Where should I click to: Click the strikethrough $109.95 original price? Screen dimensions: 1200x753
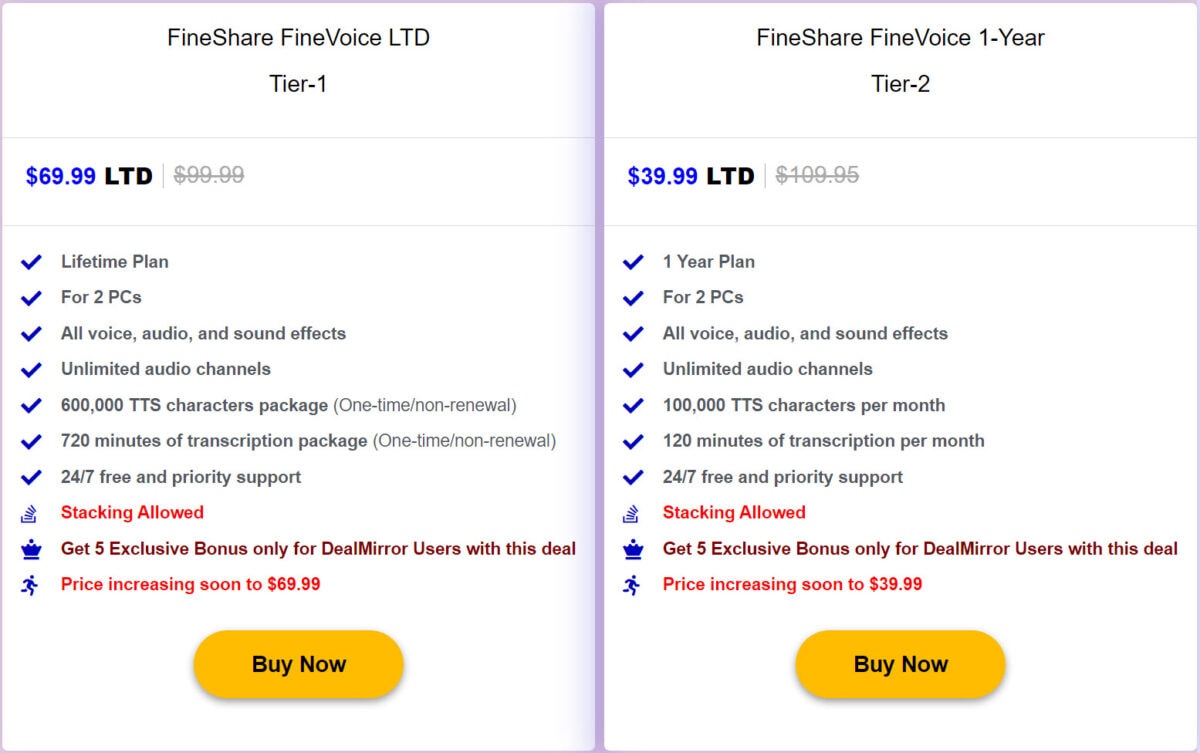click(x=816, y=175)
